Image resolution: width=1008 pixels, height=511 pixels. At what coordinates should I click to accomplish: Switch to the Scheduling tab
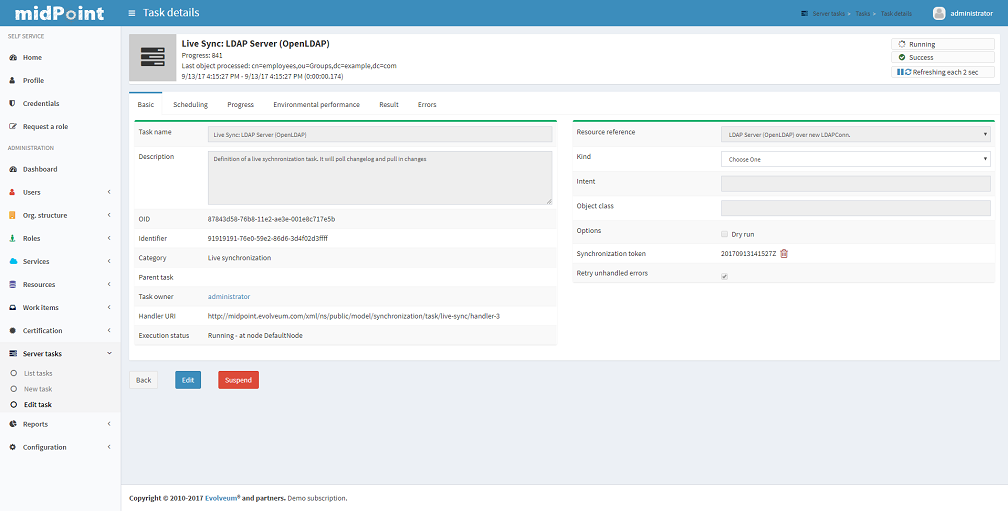190,104
